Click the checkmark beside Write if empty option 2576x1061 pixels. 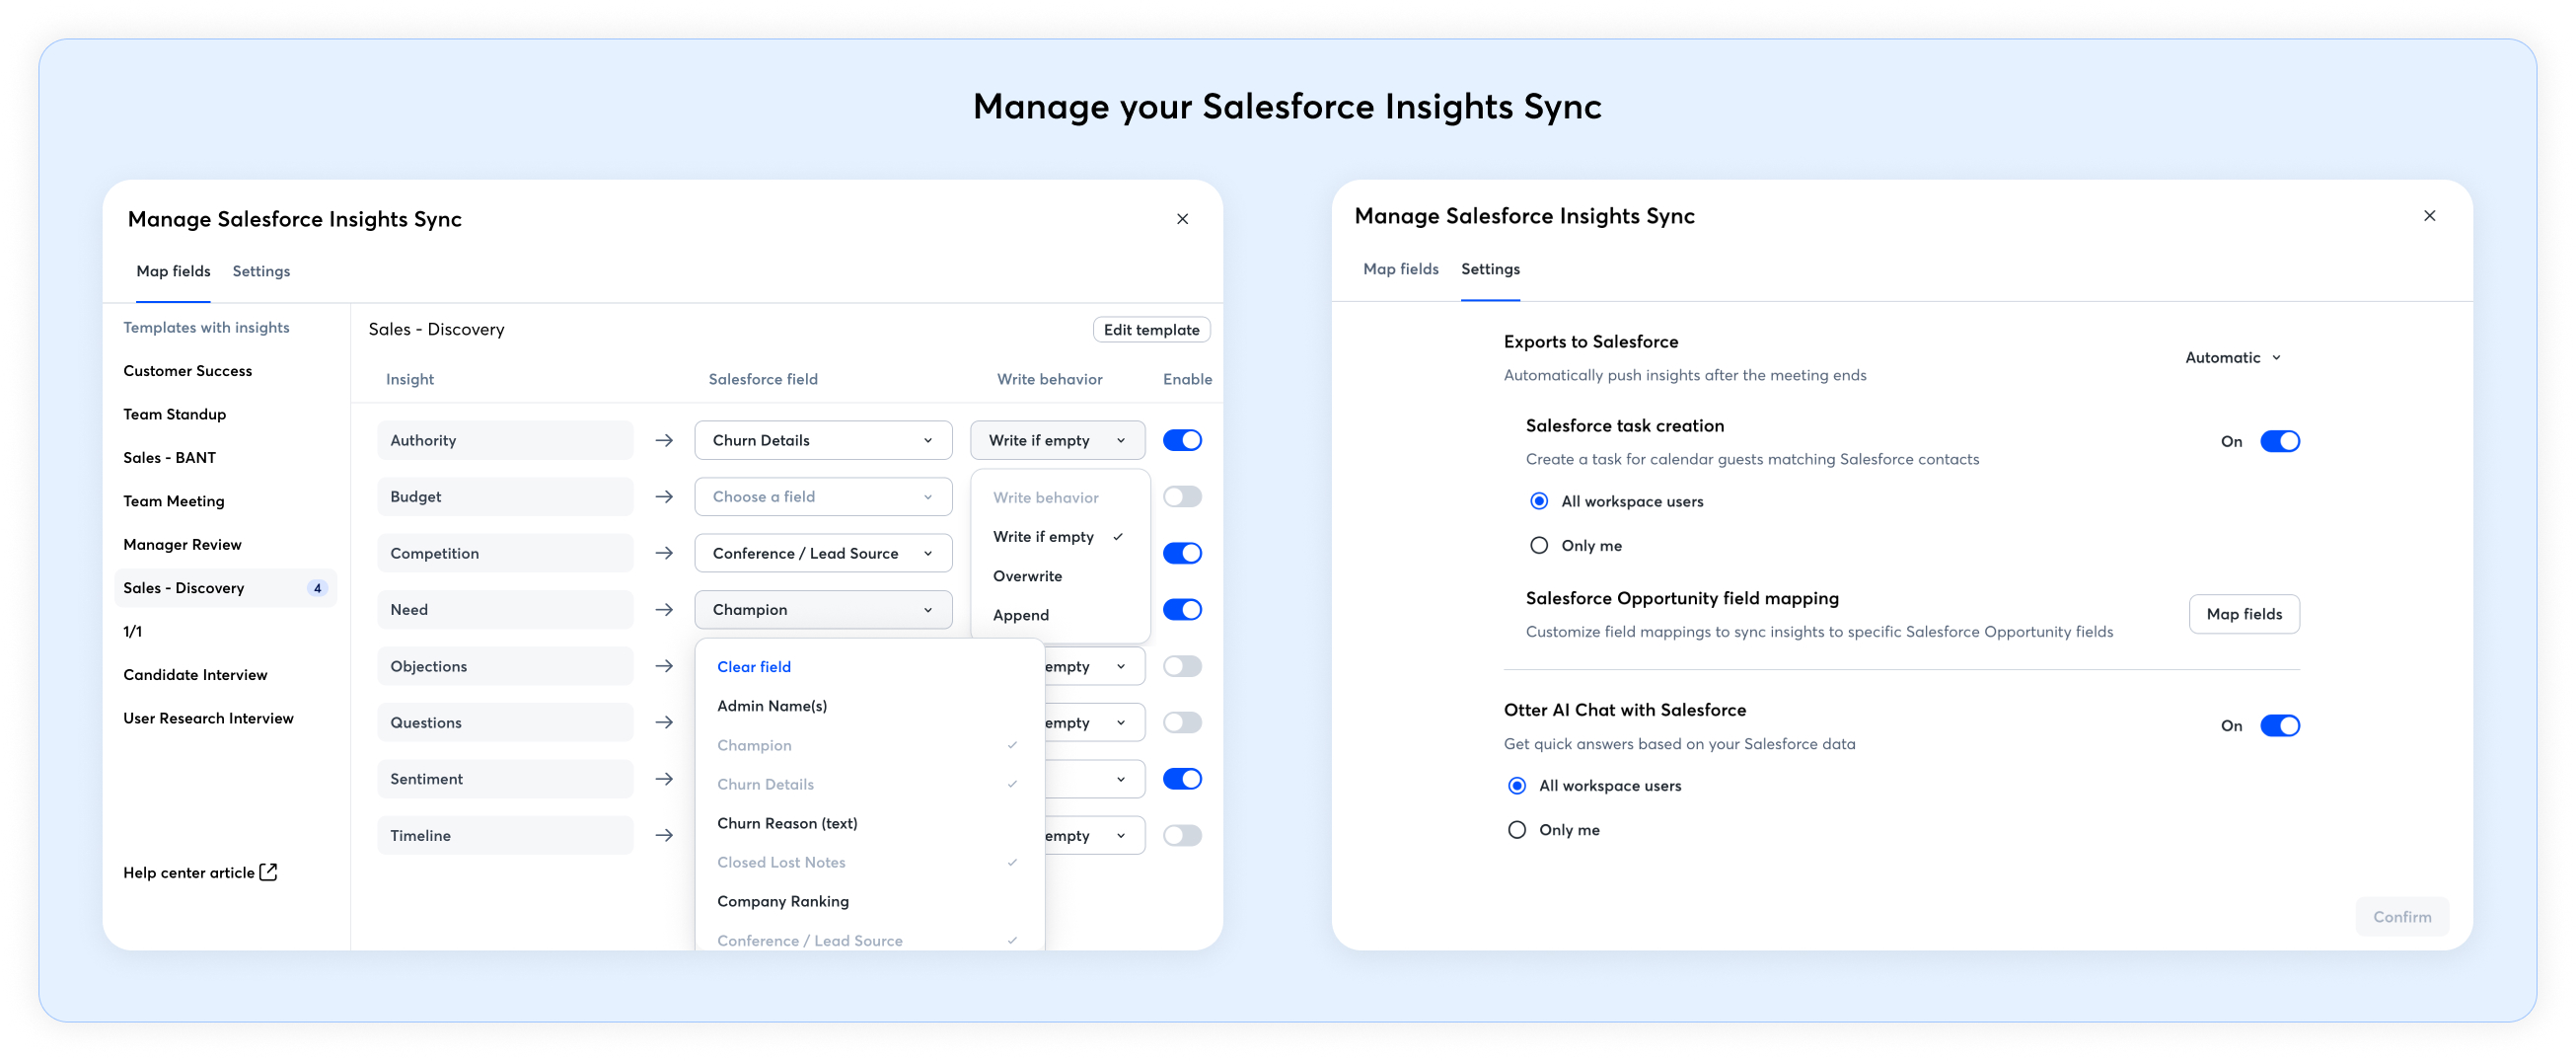(x=1118, y=537)
